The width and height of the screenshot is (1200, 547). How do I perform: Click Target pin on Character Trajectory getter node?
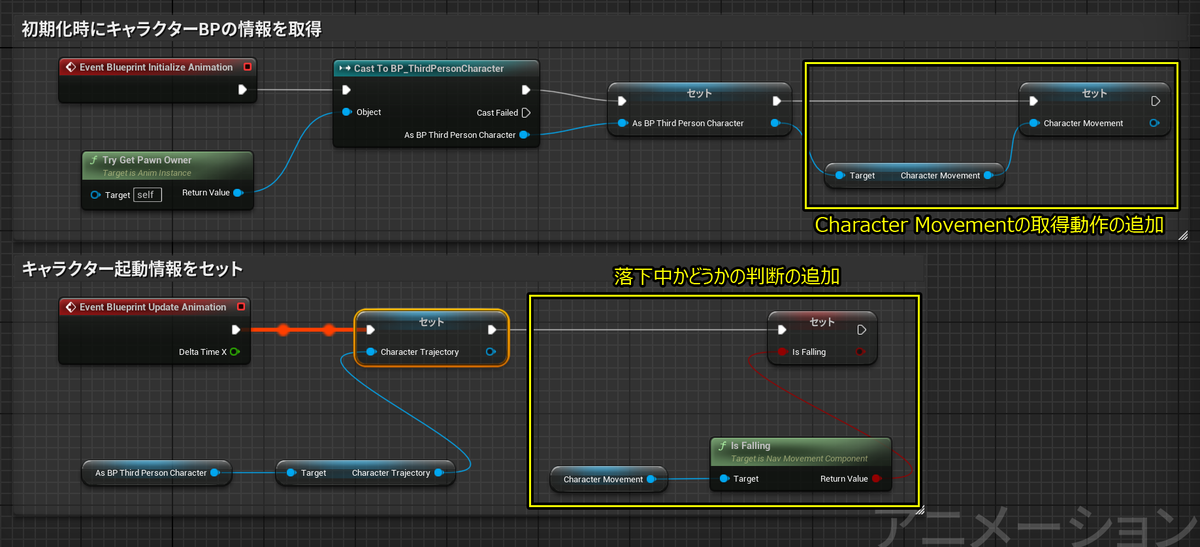click(290, 472)
